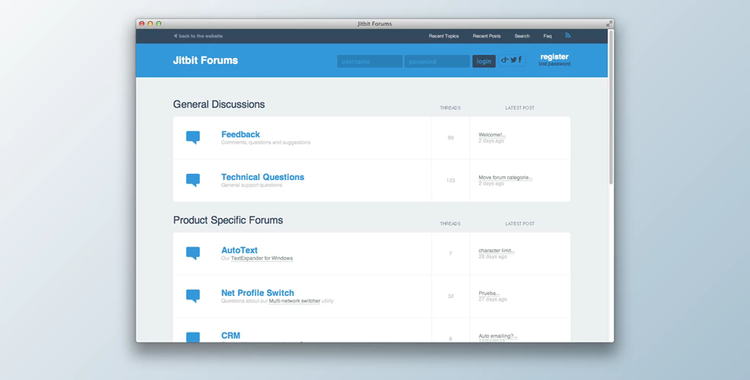750x380 pixels.
Task: Click the Jitbit Forums header title
Action: tap(205, 60)
